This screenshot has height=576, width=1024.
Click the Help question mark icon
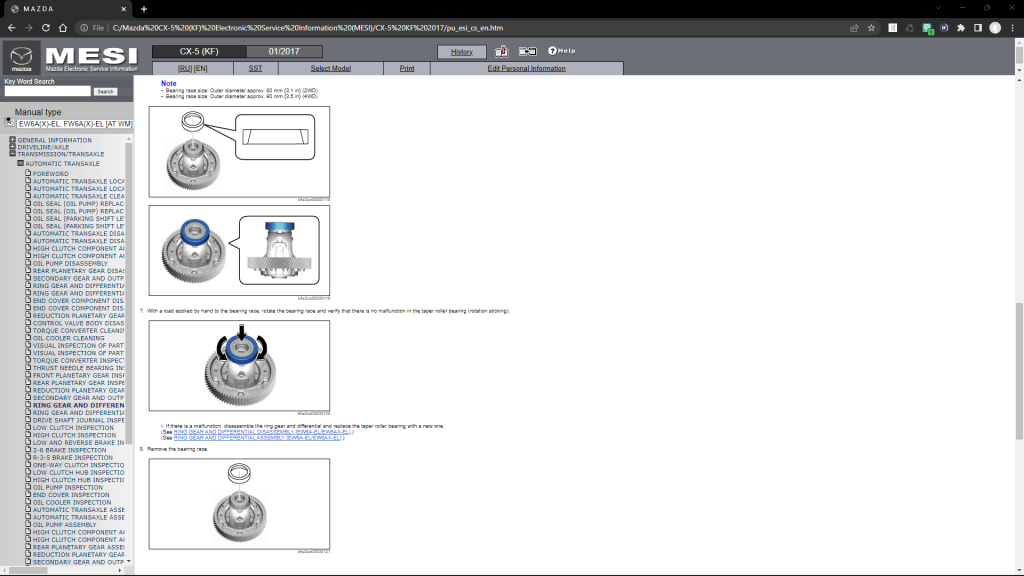point(552,51)
